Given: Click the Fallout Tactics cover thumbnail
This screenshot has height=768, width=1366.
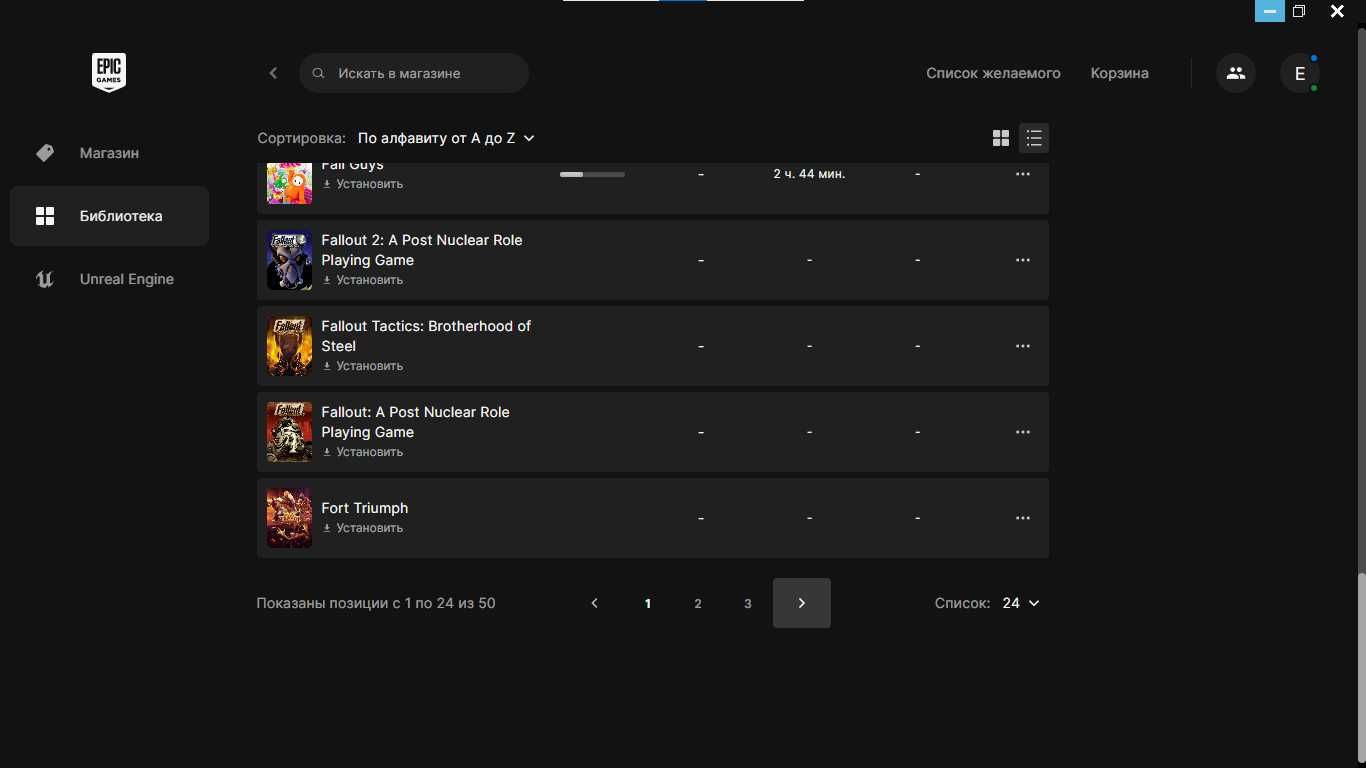Looking at the screenshot, I should [289, 346].
